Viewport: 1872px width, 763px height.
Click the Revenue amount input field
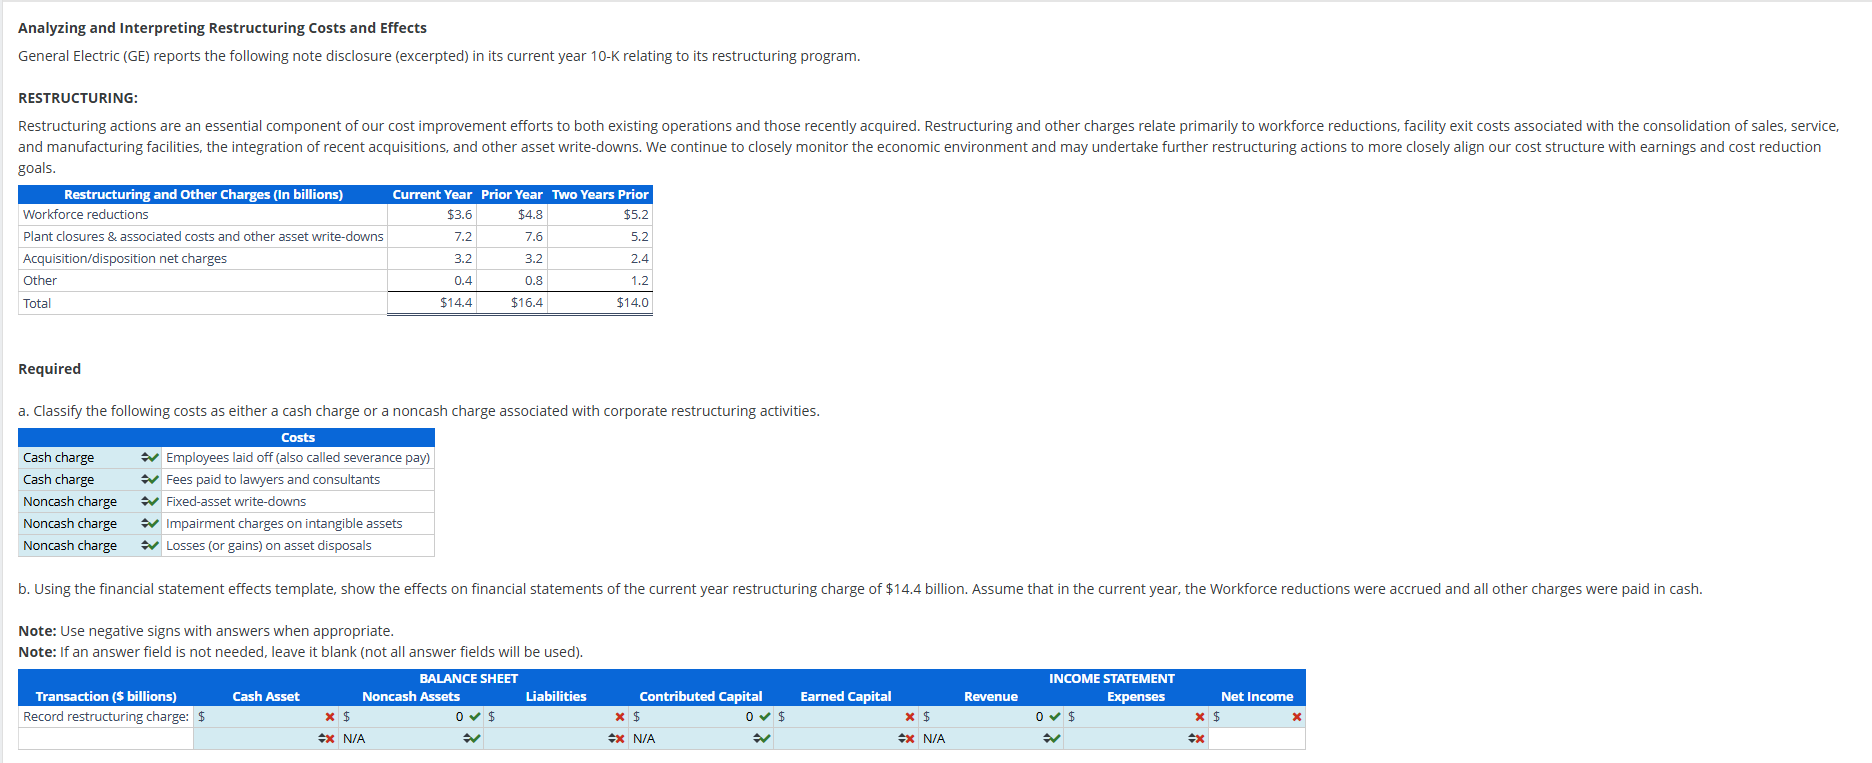point(989,716)
